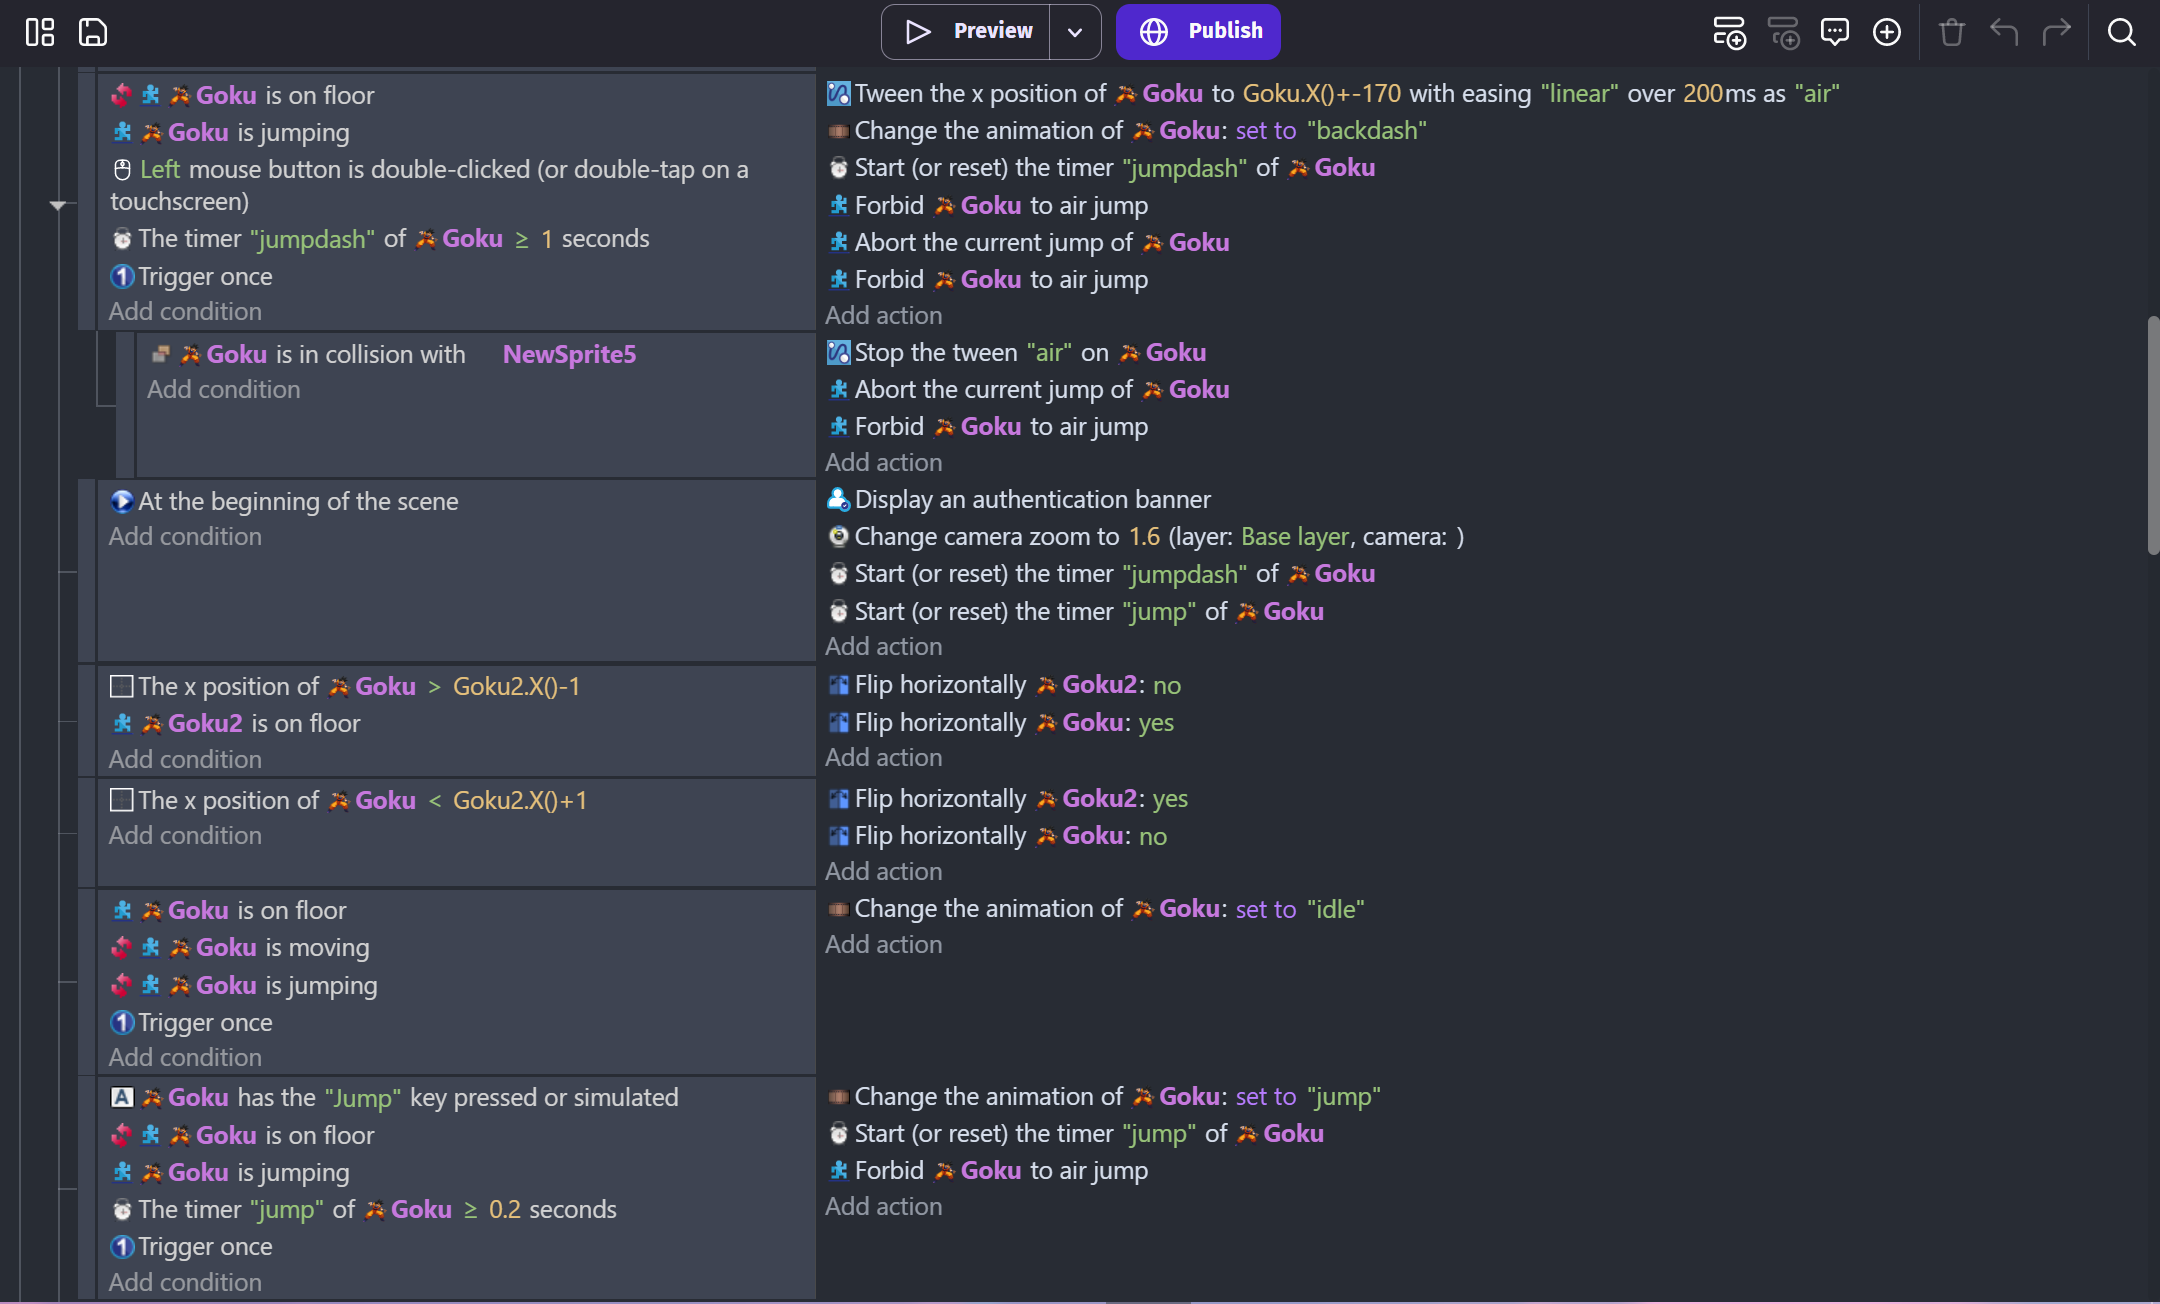Click the Publish button
Screen dimensions: 2160x1304
[x=1198, y=32]
